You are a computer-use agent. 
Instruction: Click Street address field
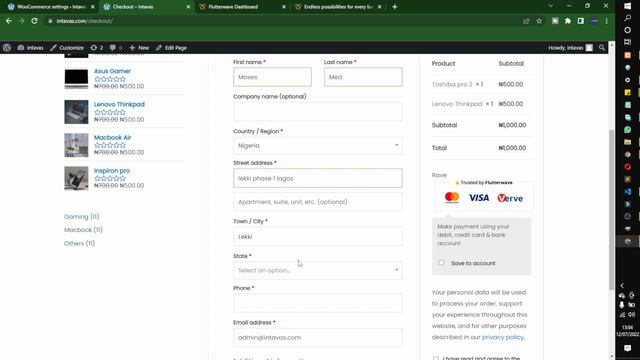tap(318, 178)
